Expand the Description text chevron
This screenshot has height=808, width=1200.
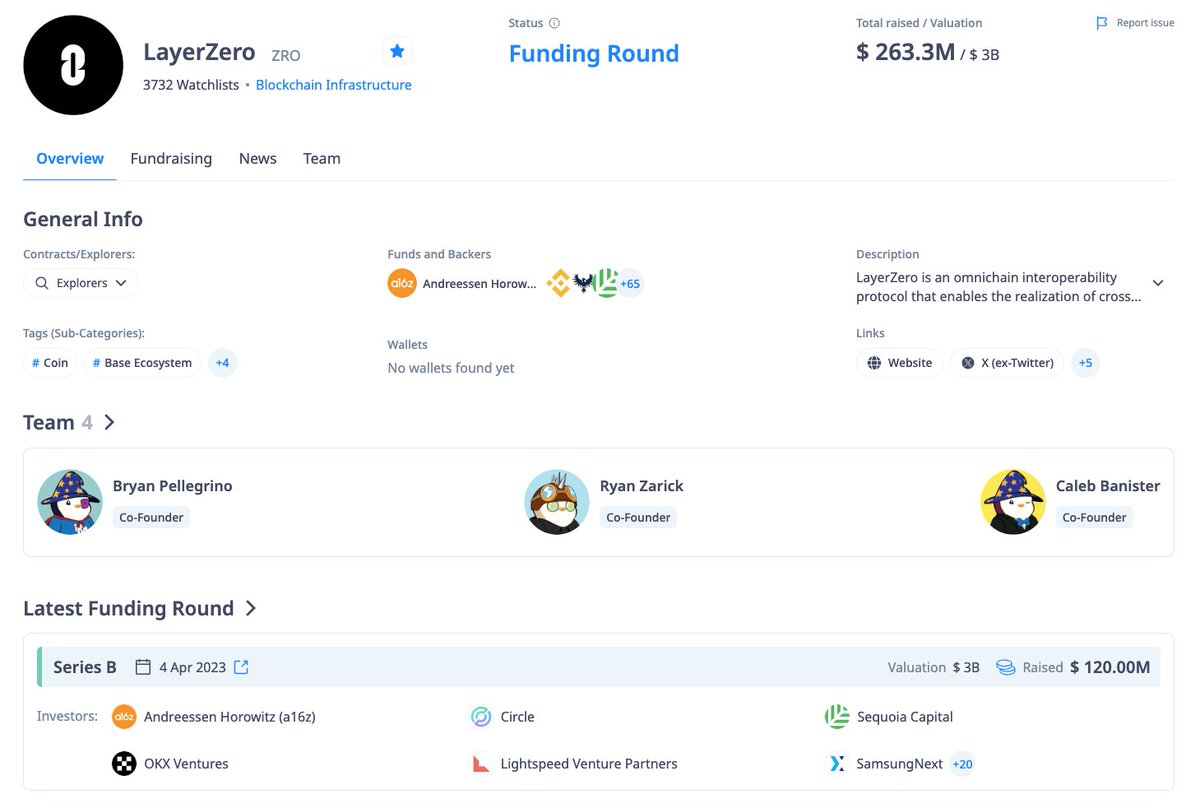(1158, 283)
